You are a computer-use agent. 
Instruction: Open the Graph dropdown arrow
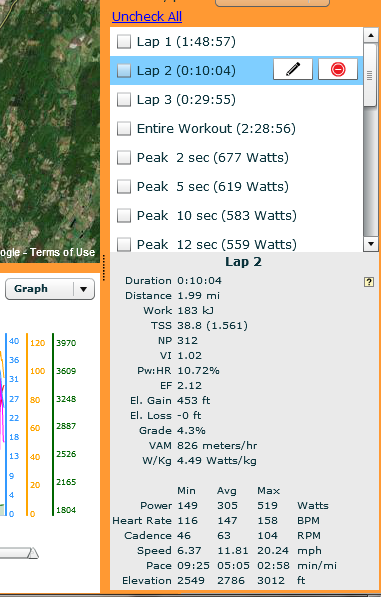click(x=84, y=289)
